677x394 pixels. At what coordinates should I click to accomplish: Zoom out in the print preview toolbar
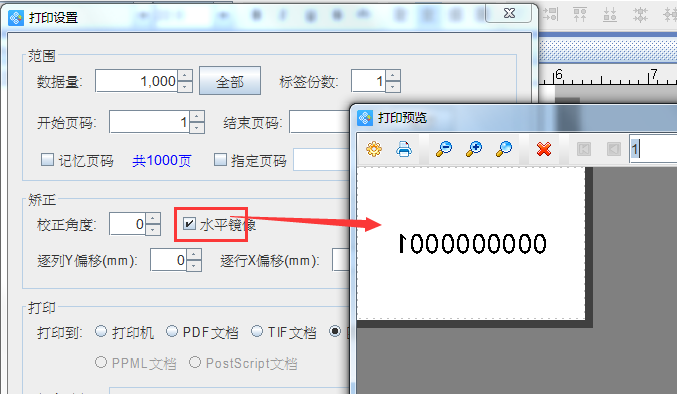444,149
